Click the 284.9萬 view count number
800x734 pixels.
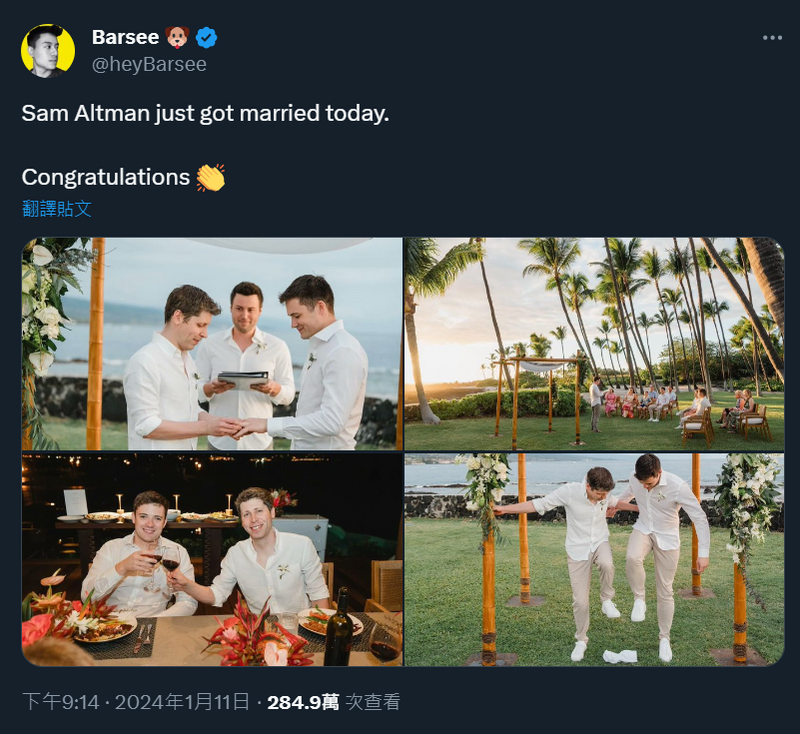(x=302, y=702)
